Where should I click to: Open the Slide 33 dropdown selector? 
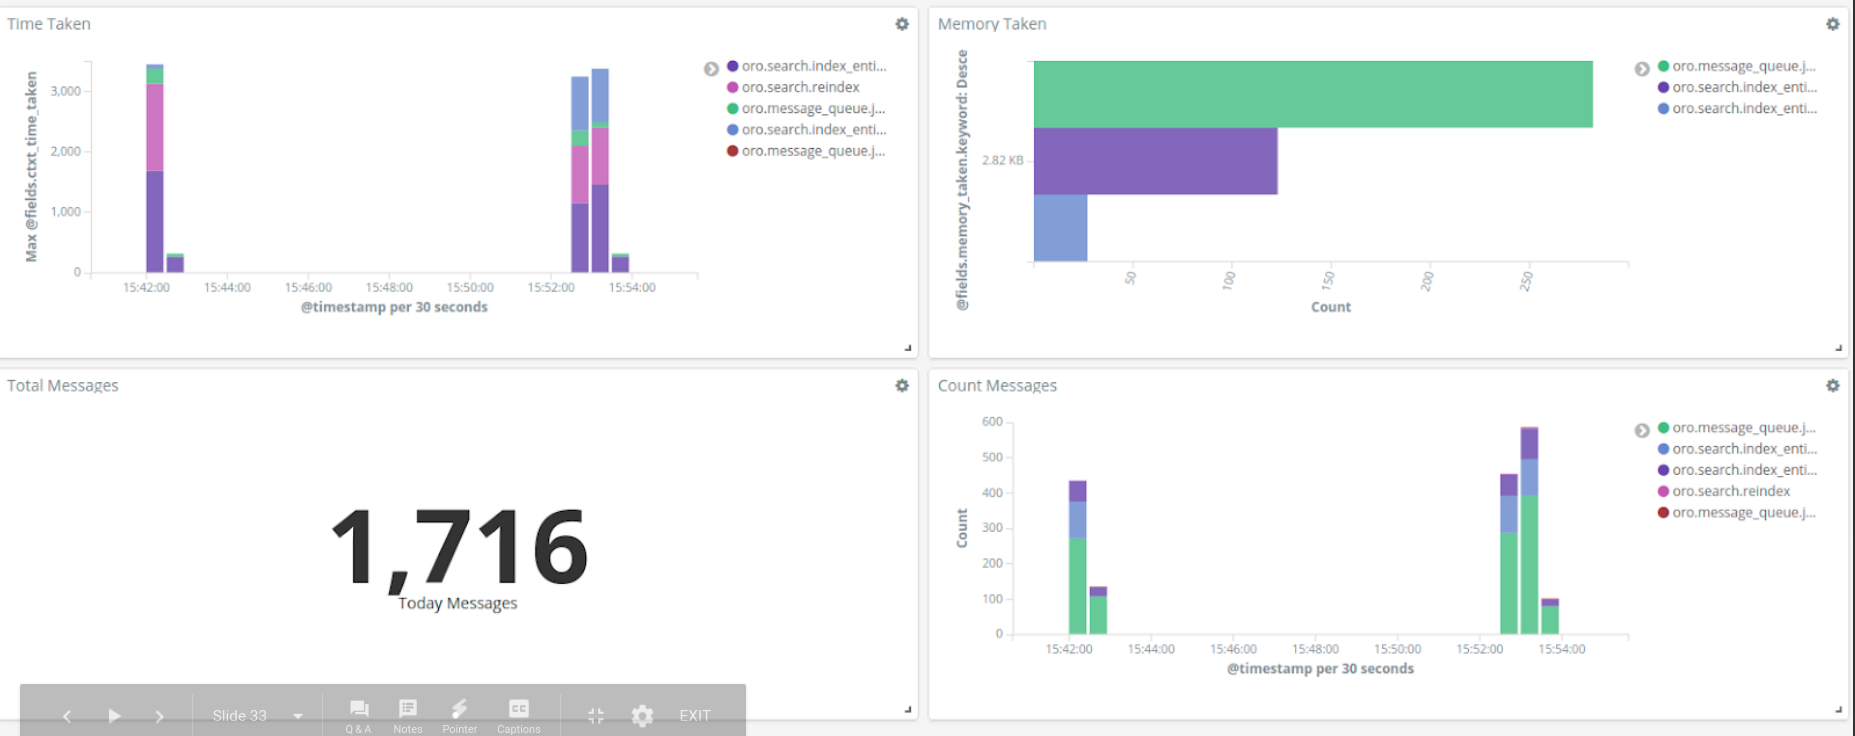(297, 716)
